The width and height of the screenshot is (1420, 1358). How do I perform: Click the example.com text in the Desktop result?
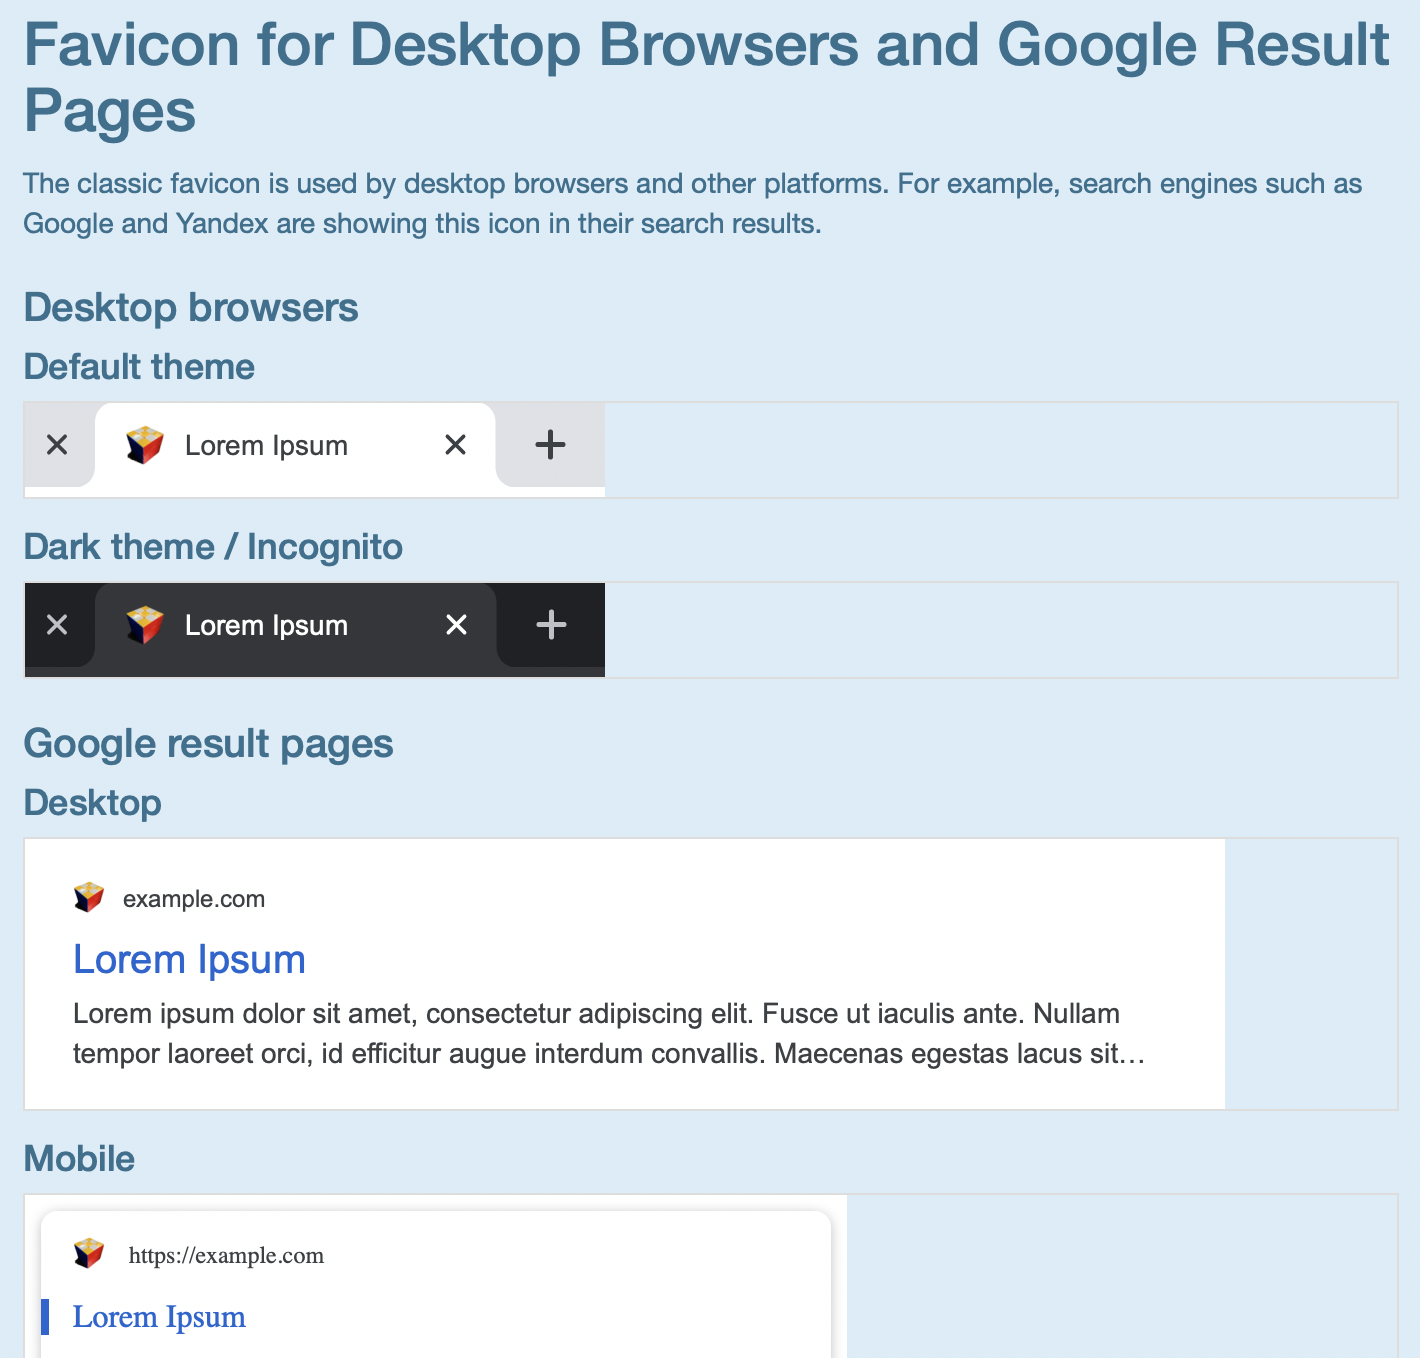194,898
